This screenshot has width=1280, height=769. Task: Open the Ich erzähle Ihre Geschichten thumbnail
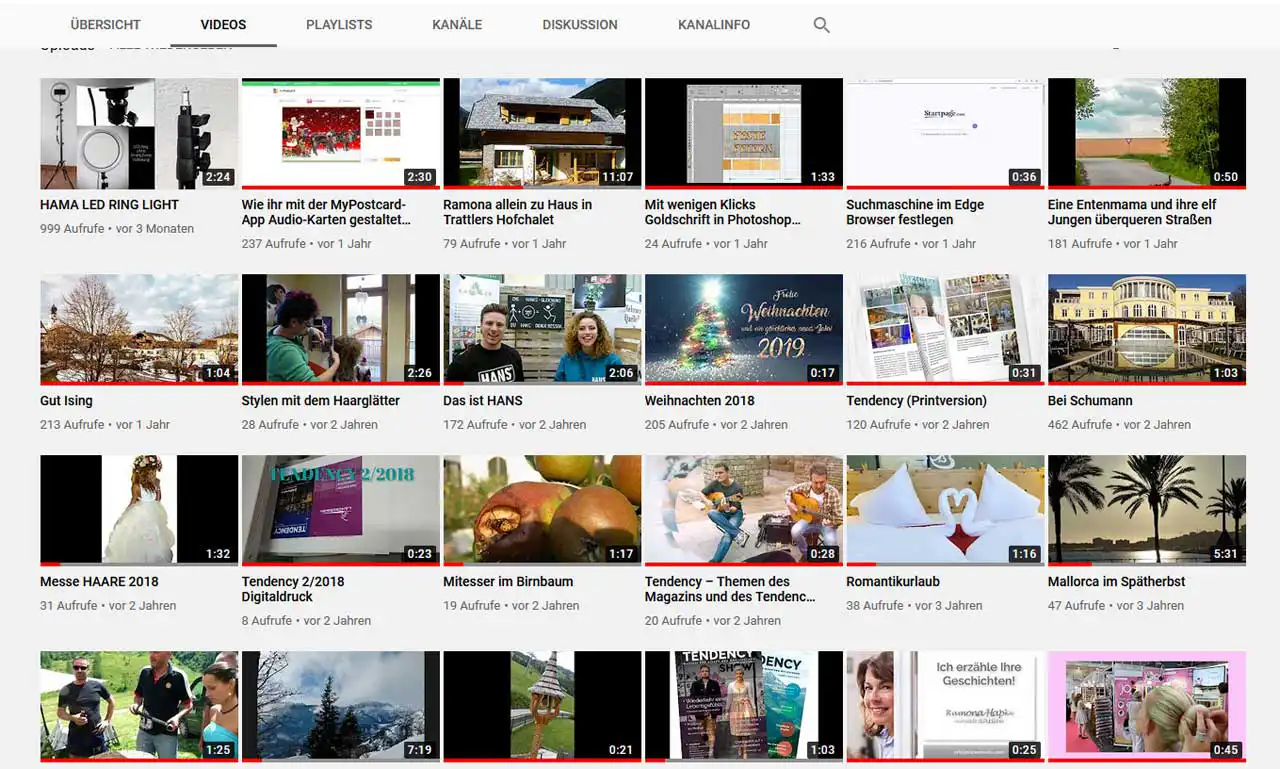tap(945, 707)
